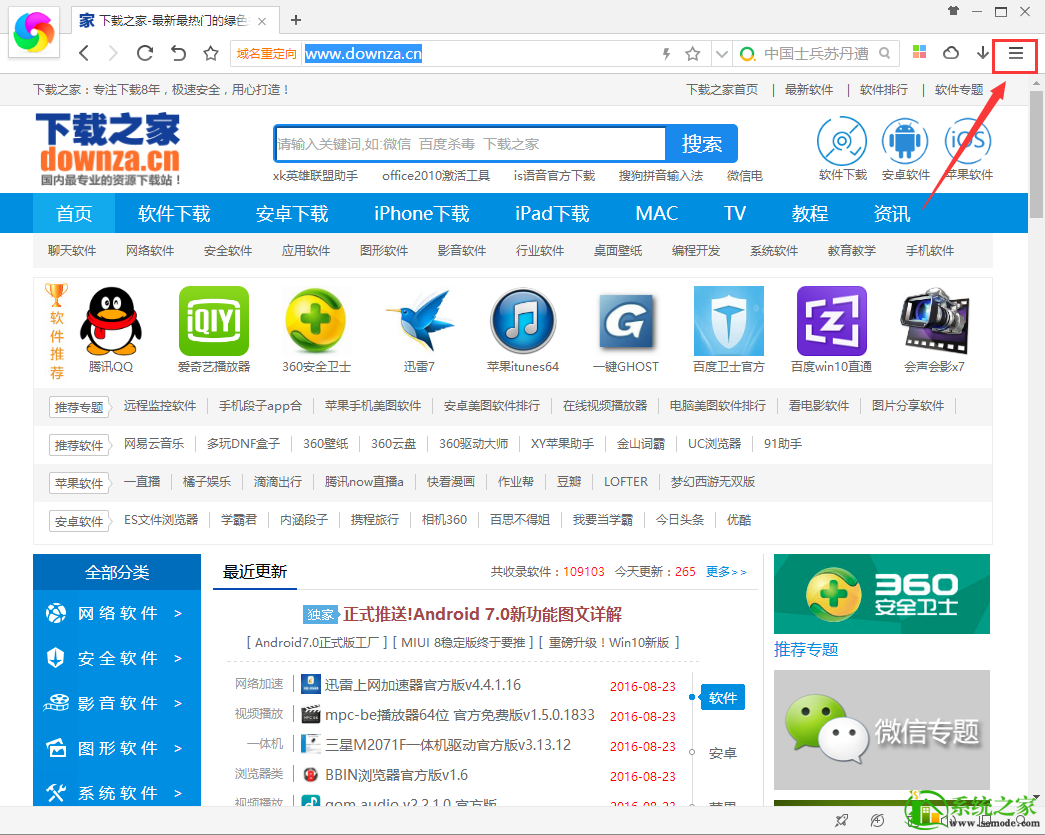This screenshot has height=835, width=1045.
Task: Expand the 网络软件 category in left sidebar
Action: click(117, 613)
